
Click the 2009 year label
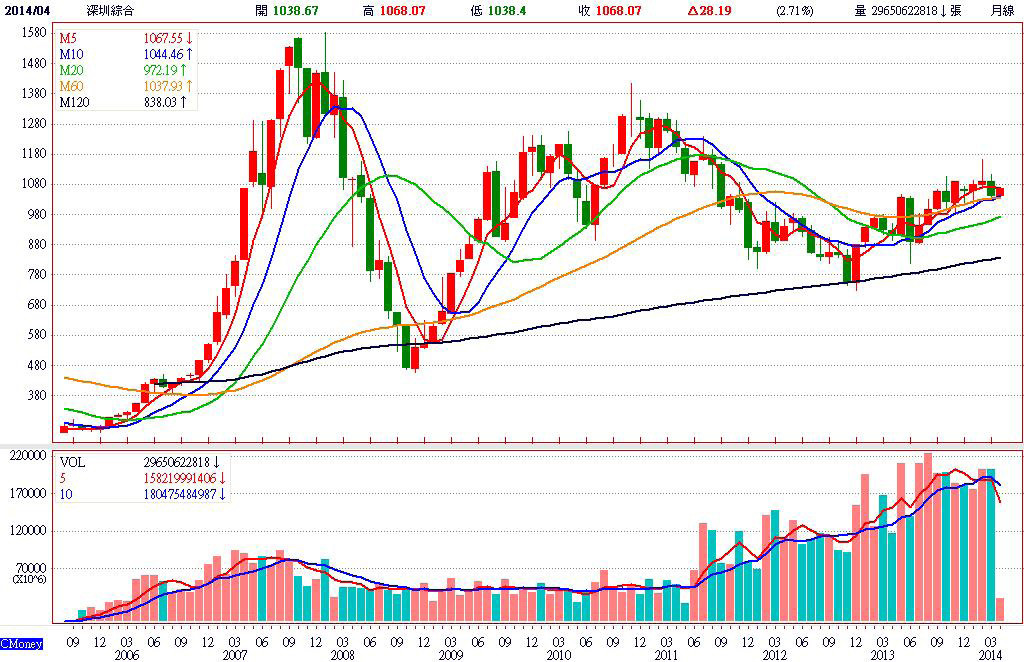pyautogui.click(x=451, y=655)
